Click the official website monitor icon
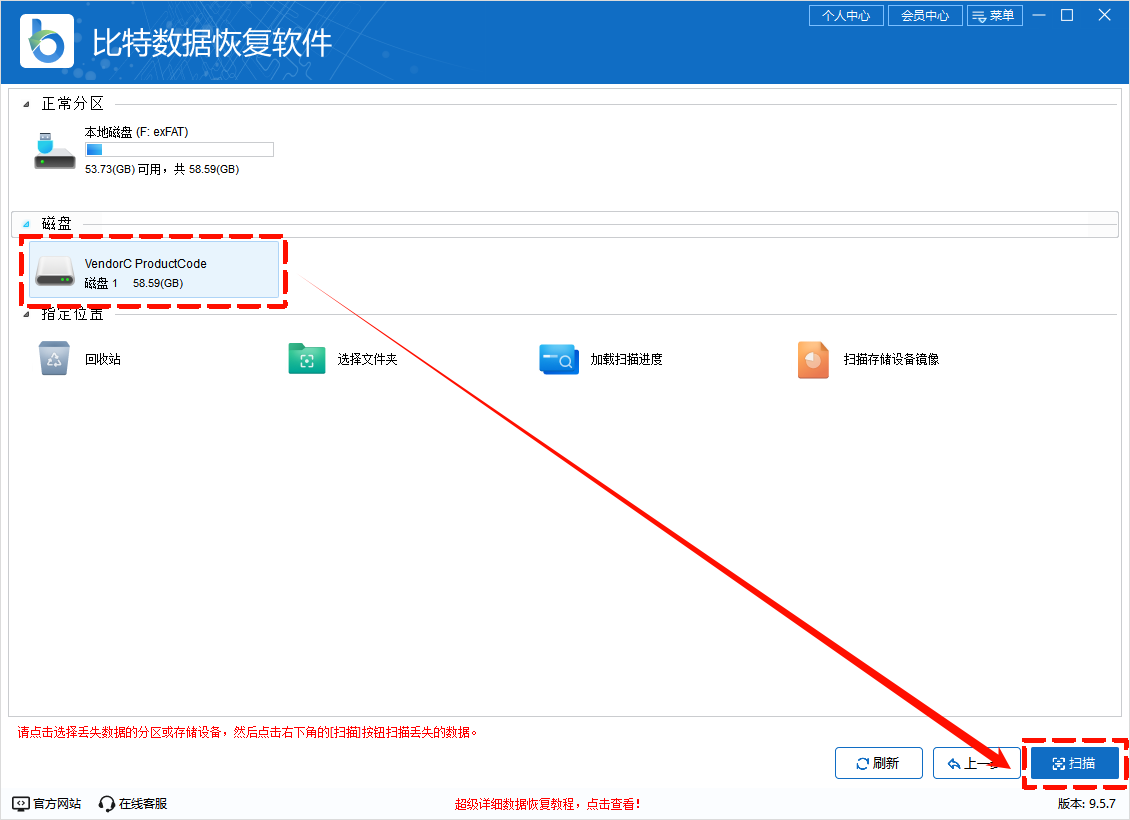 [x=21, y=804]
